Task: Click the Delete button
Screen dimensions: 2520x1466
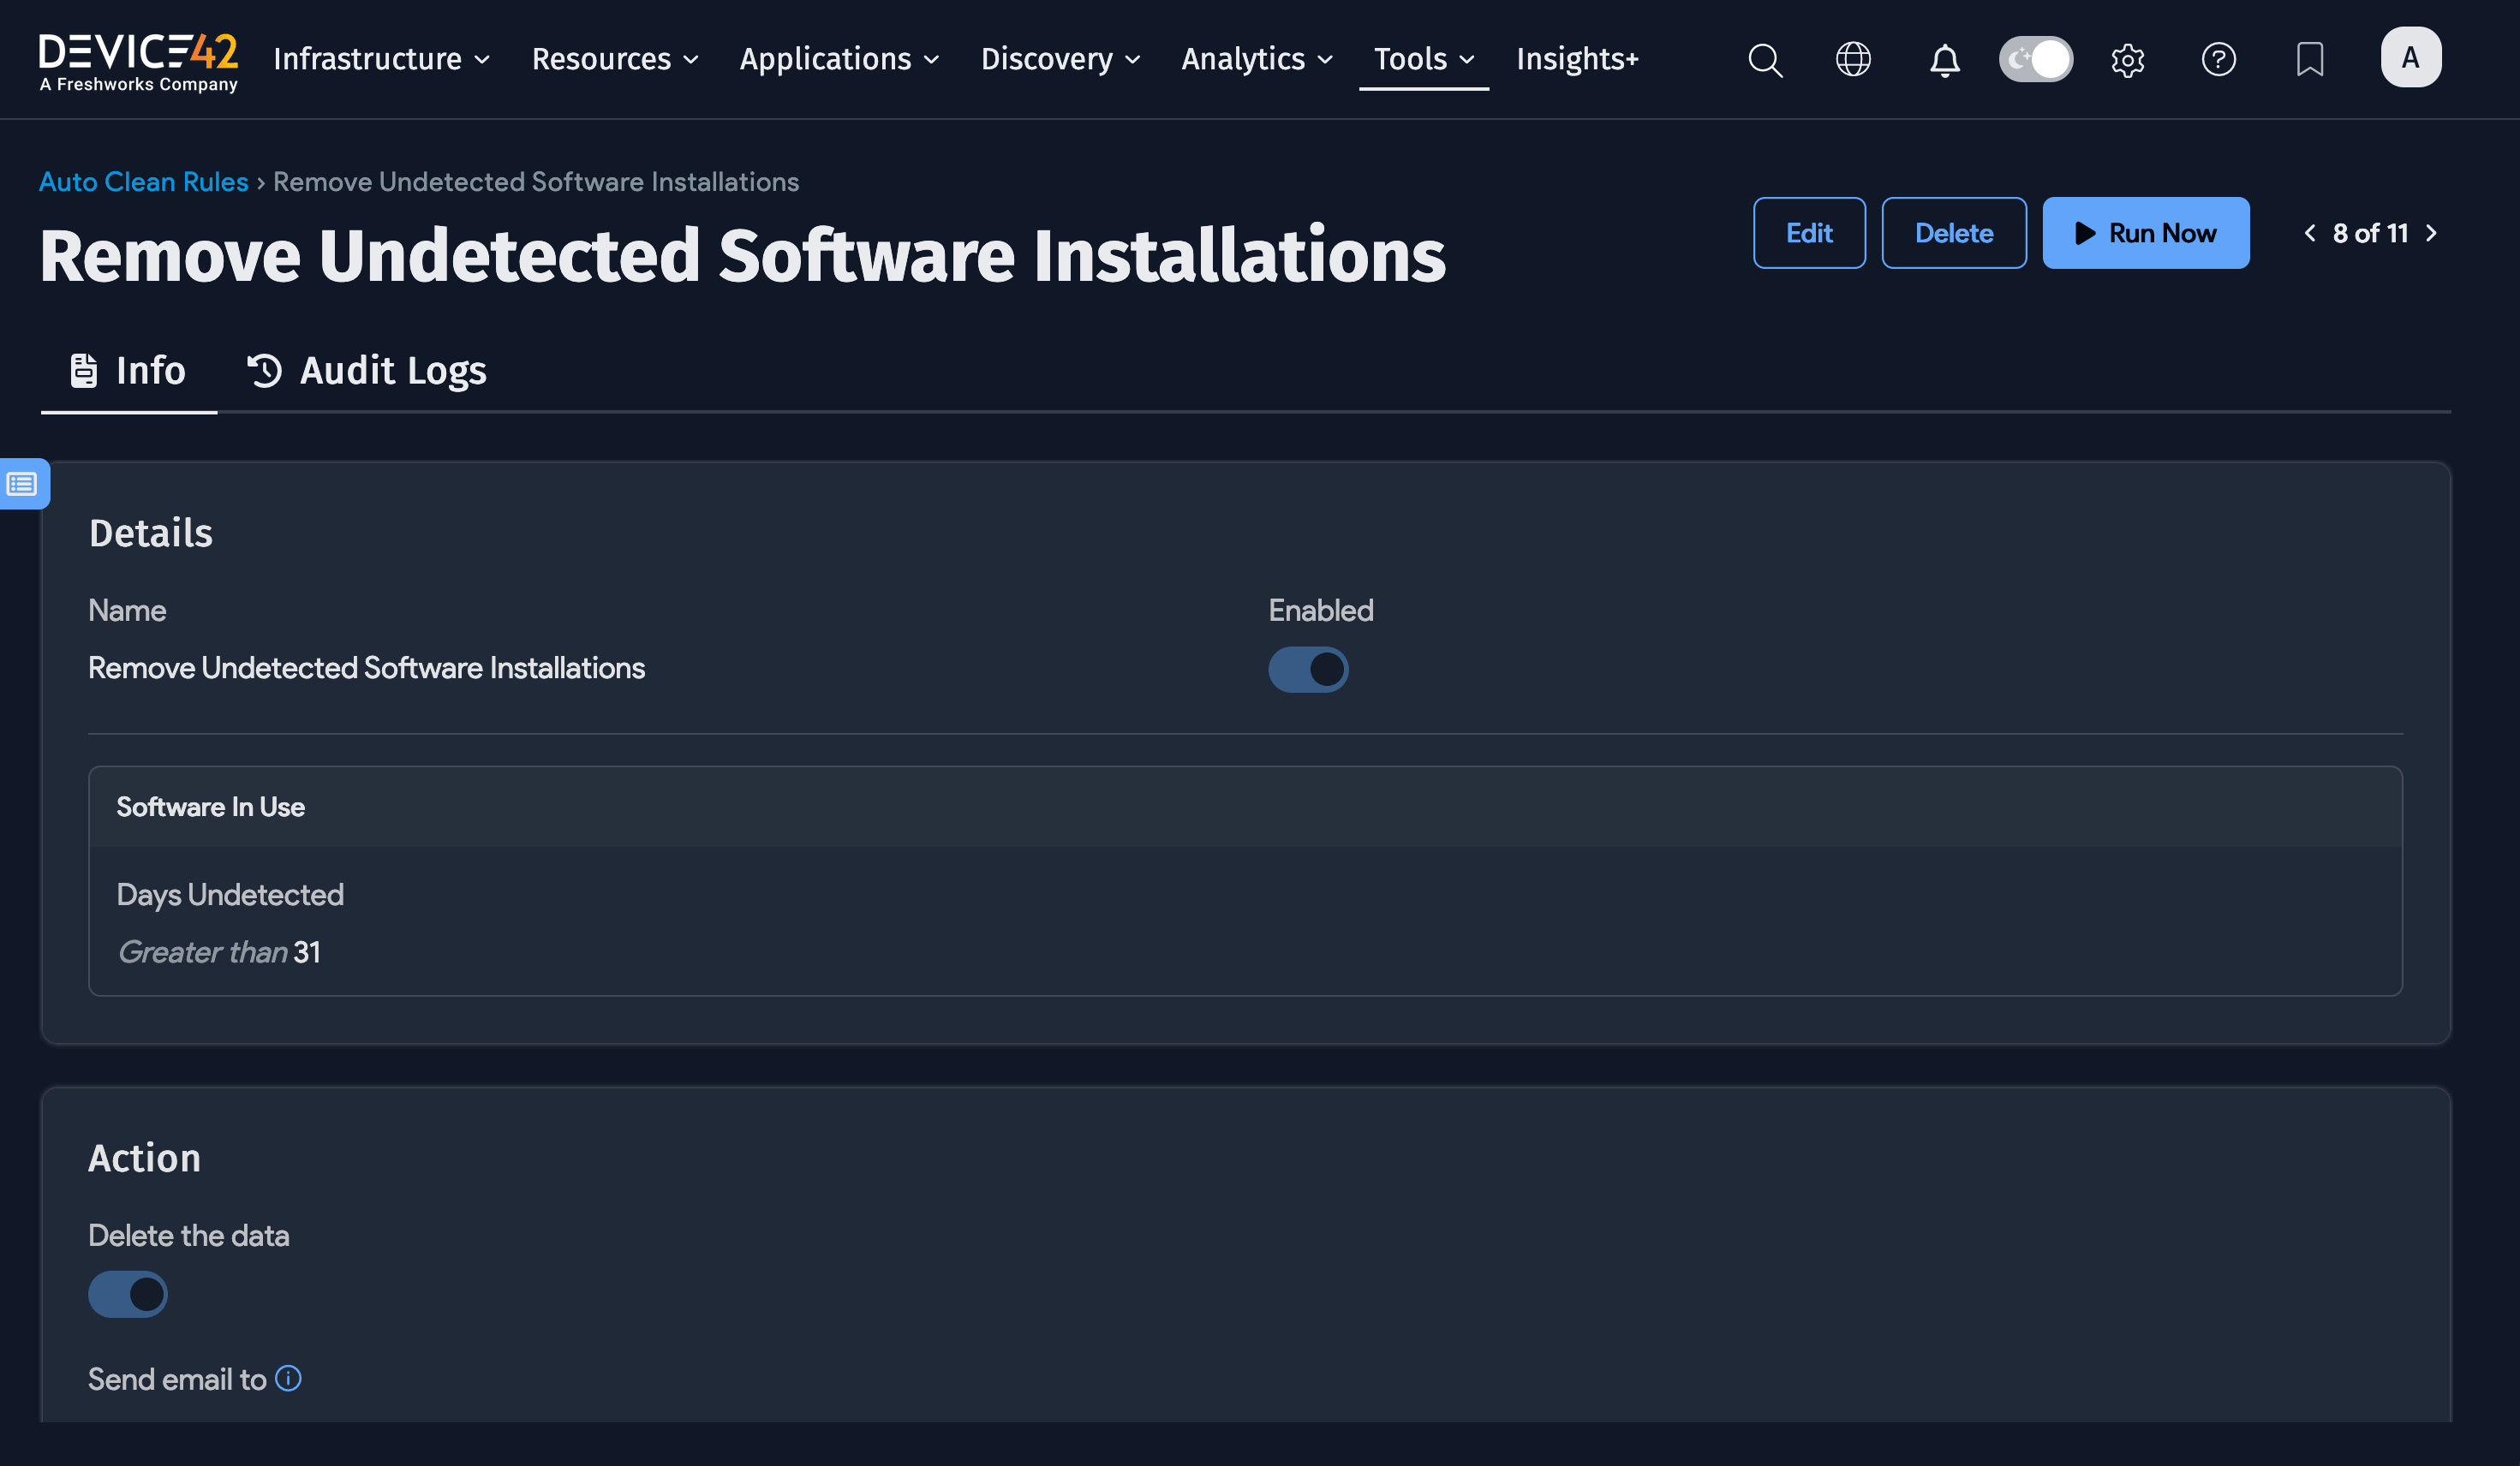Action: [1953, 233]
